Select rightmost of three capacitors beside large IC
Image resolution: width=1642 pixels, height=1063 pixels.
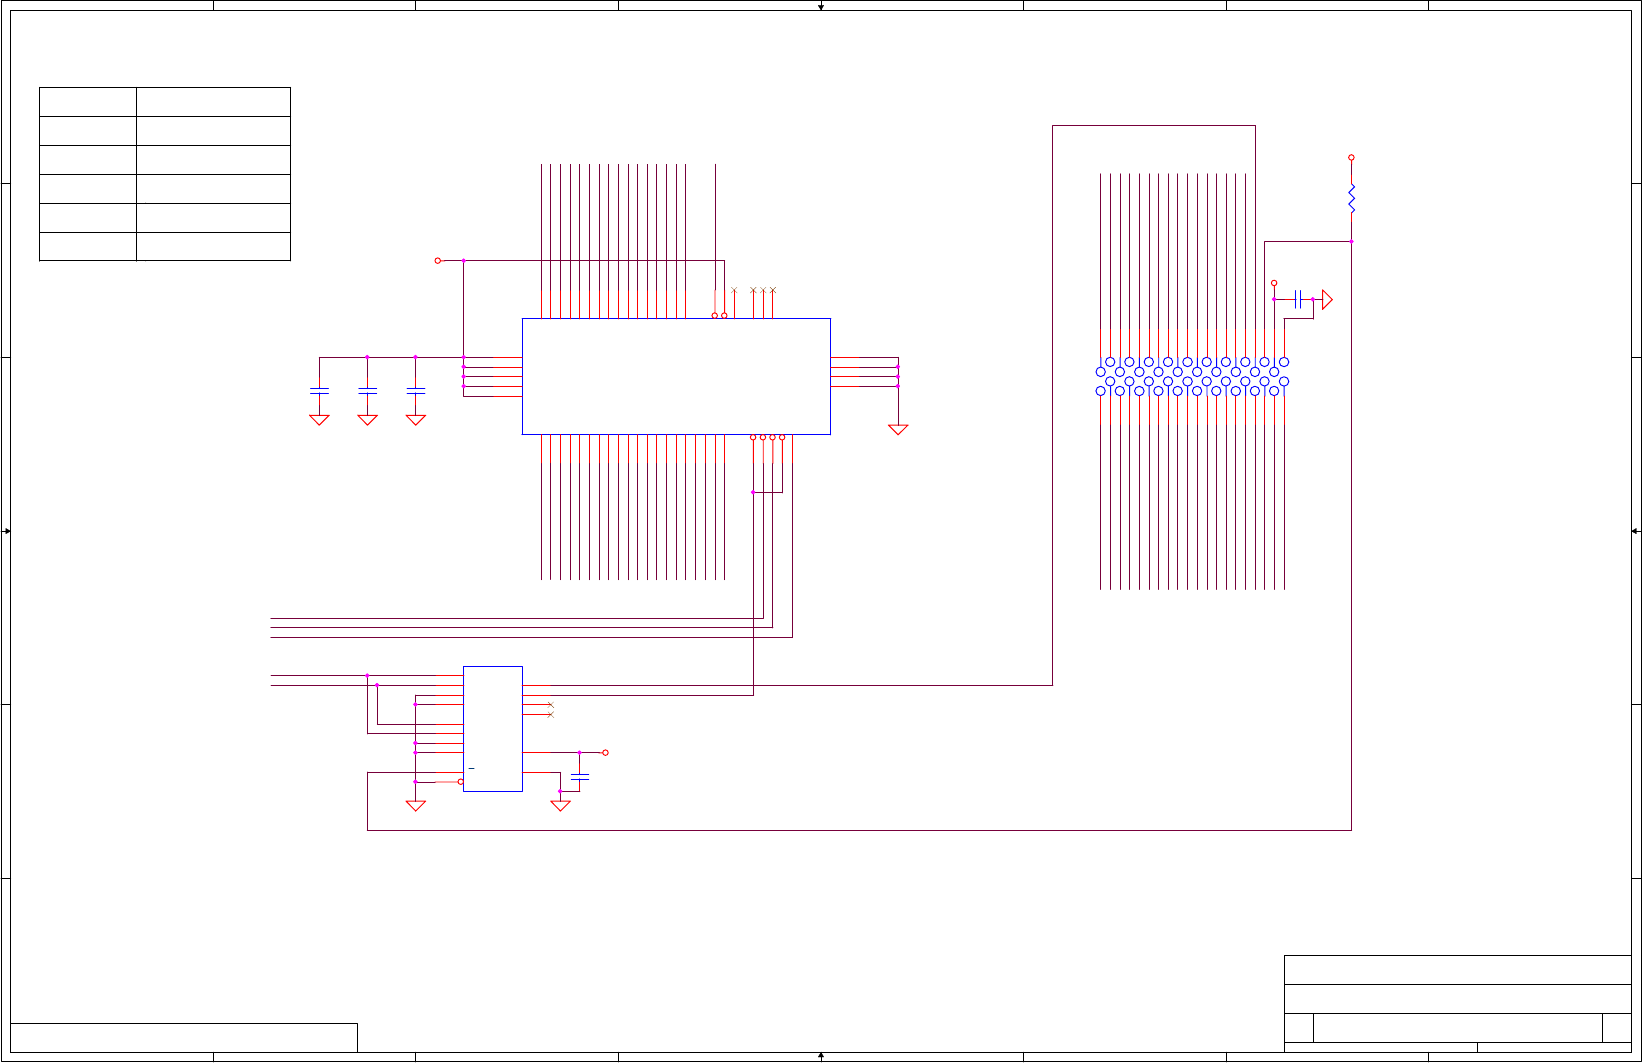[416, 389]
